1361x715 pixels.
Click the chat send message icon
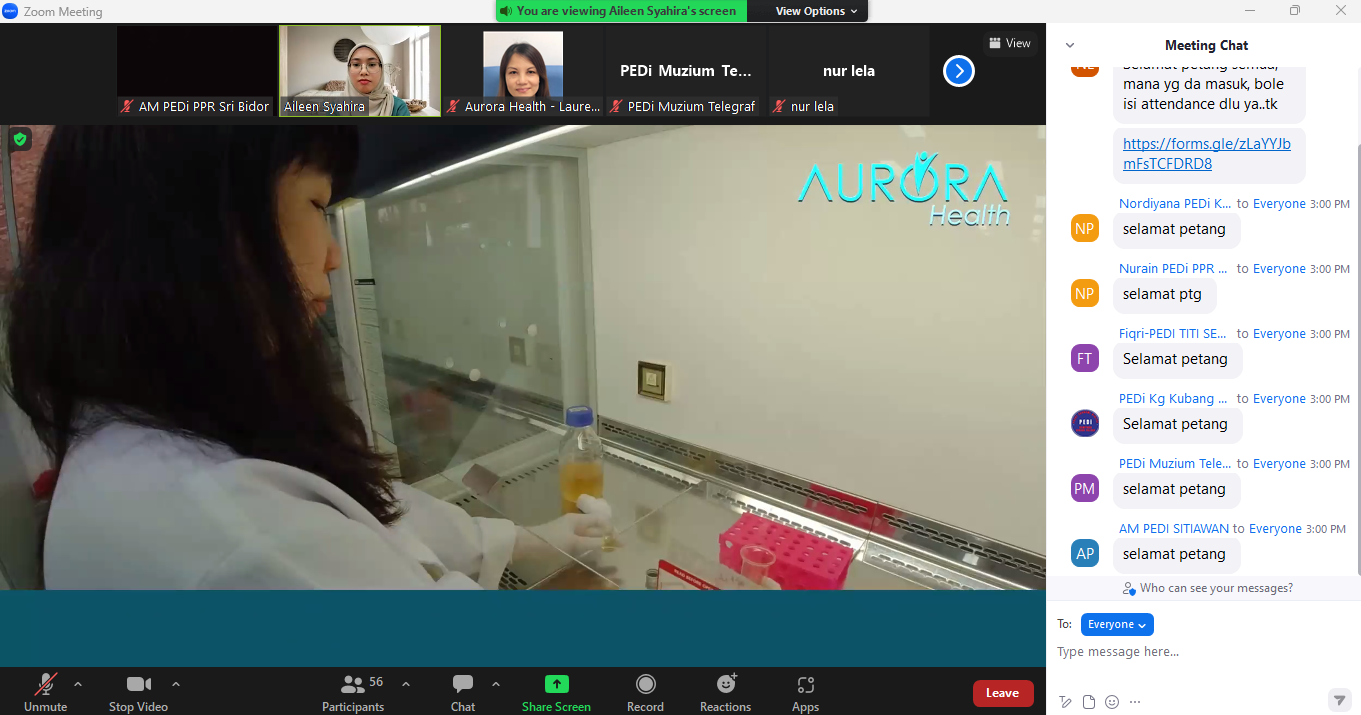1338,699
